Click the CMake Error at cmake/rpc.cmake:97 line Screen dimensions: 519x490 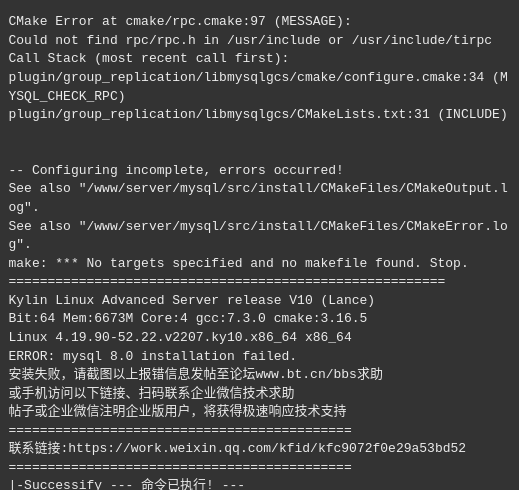[x=180, y=21]
